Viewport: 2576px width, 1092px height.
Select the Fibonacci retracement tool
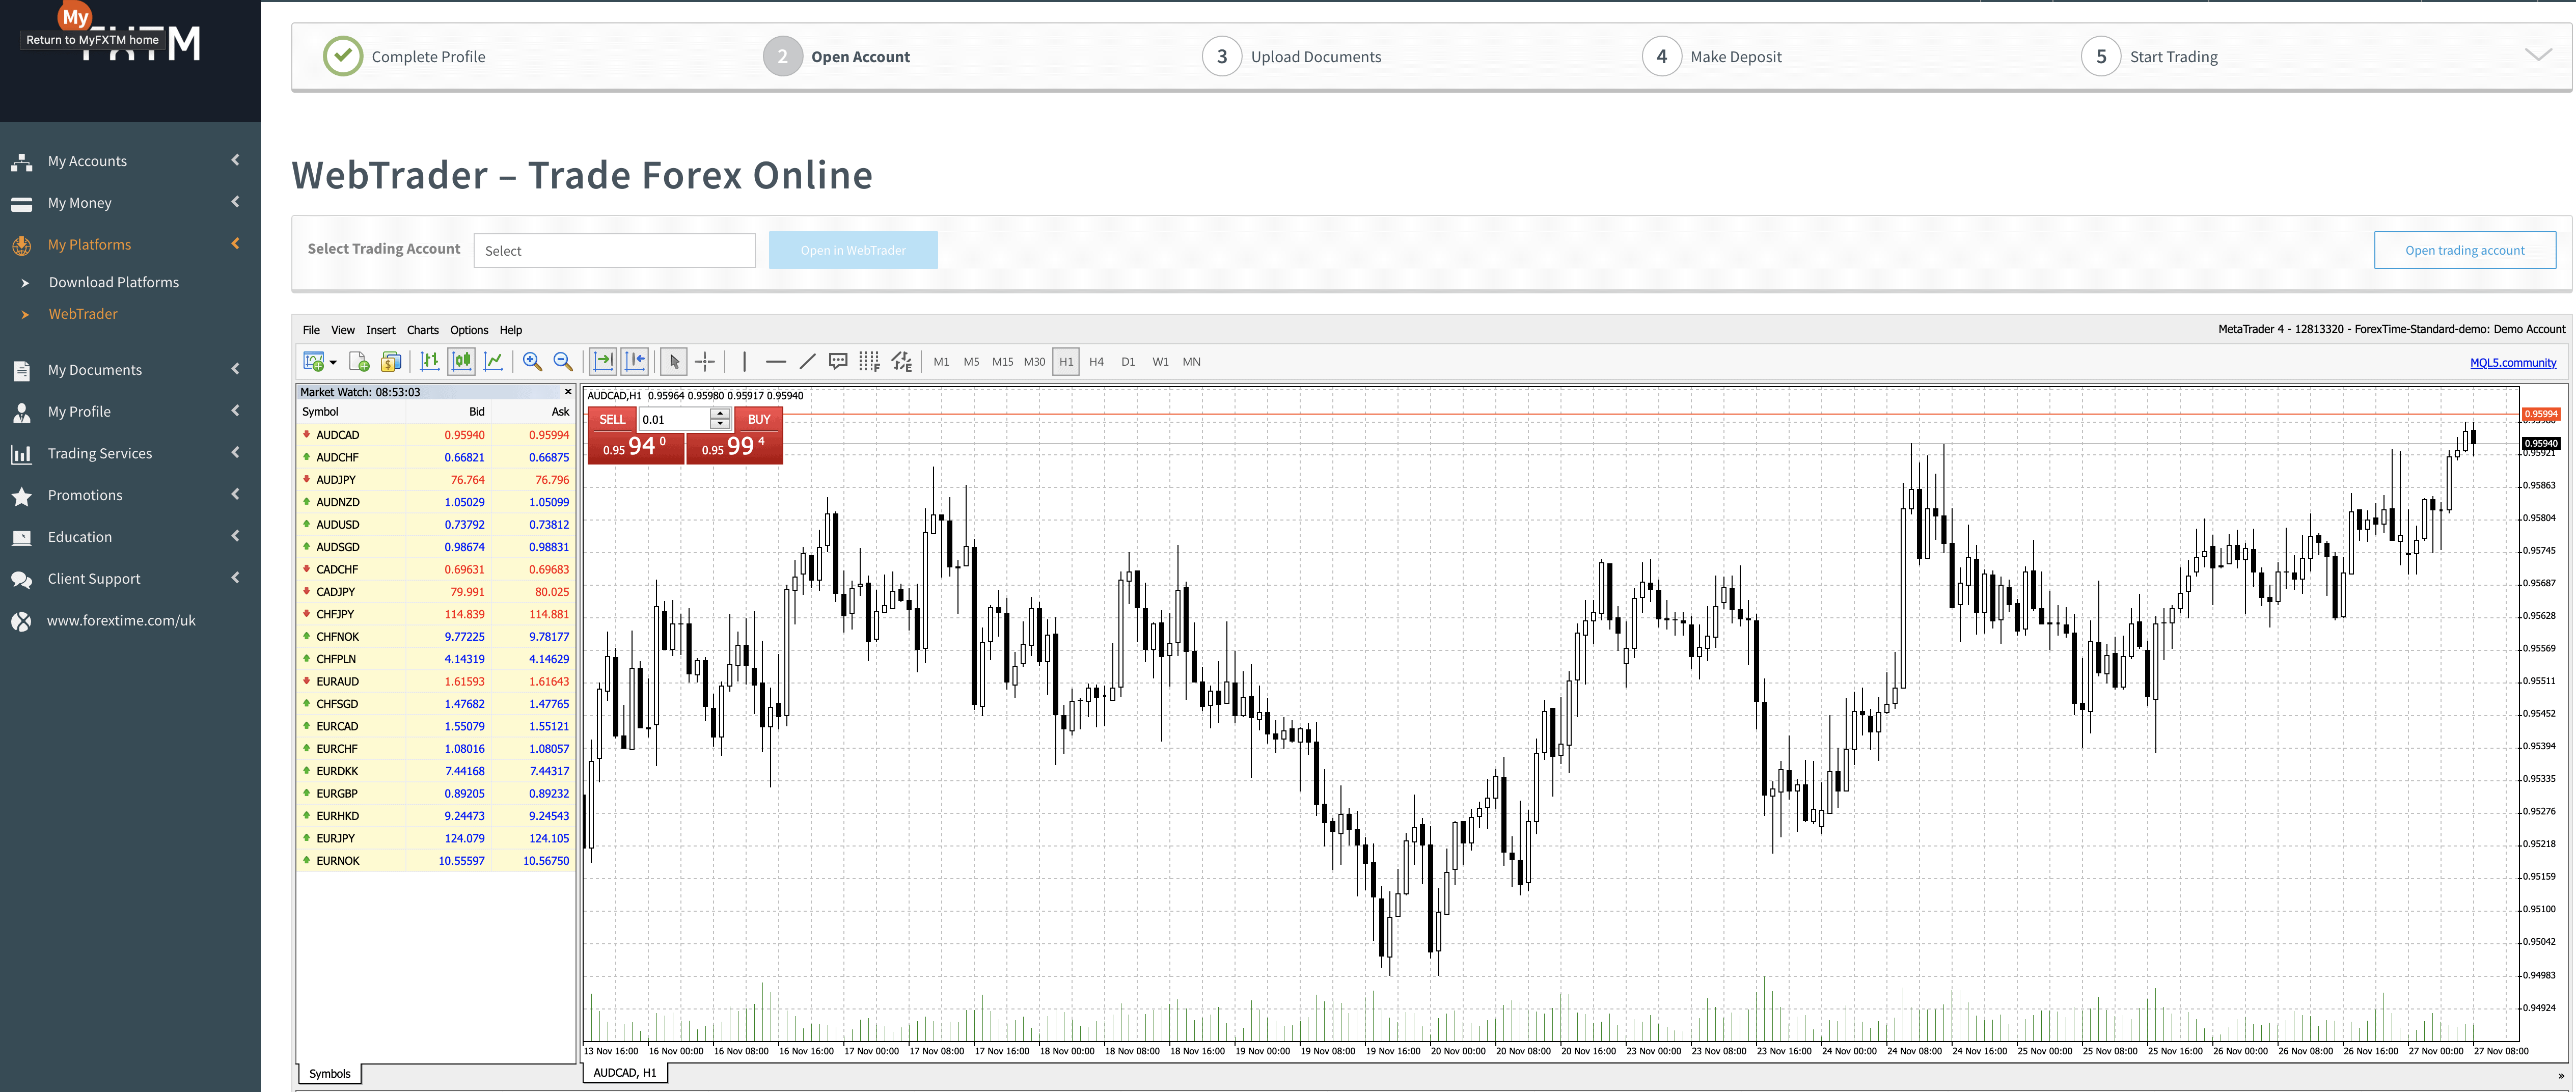[x=869, y=362]
